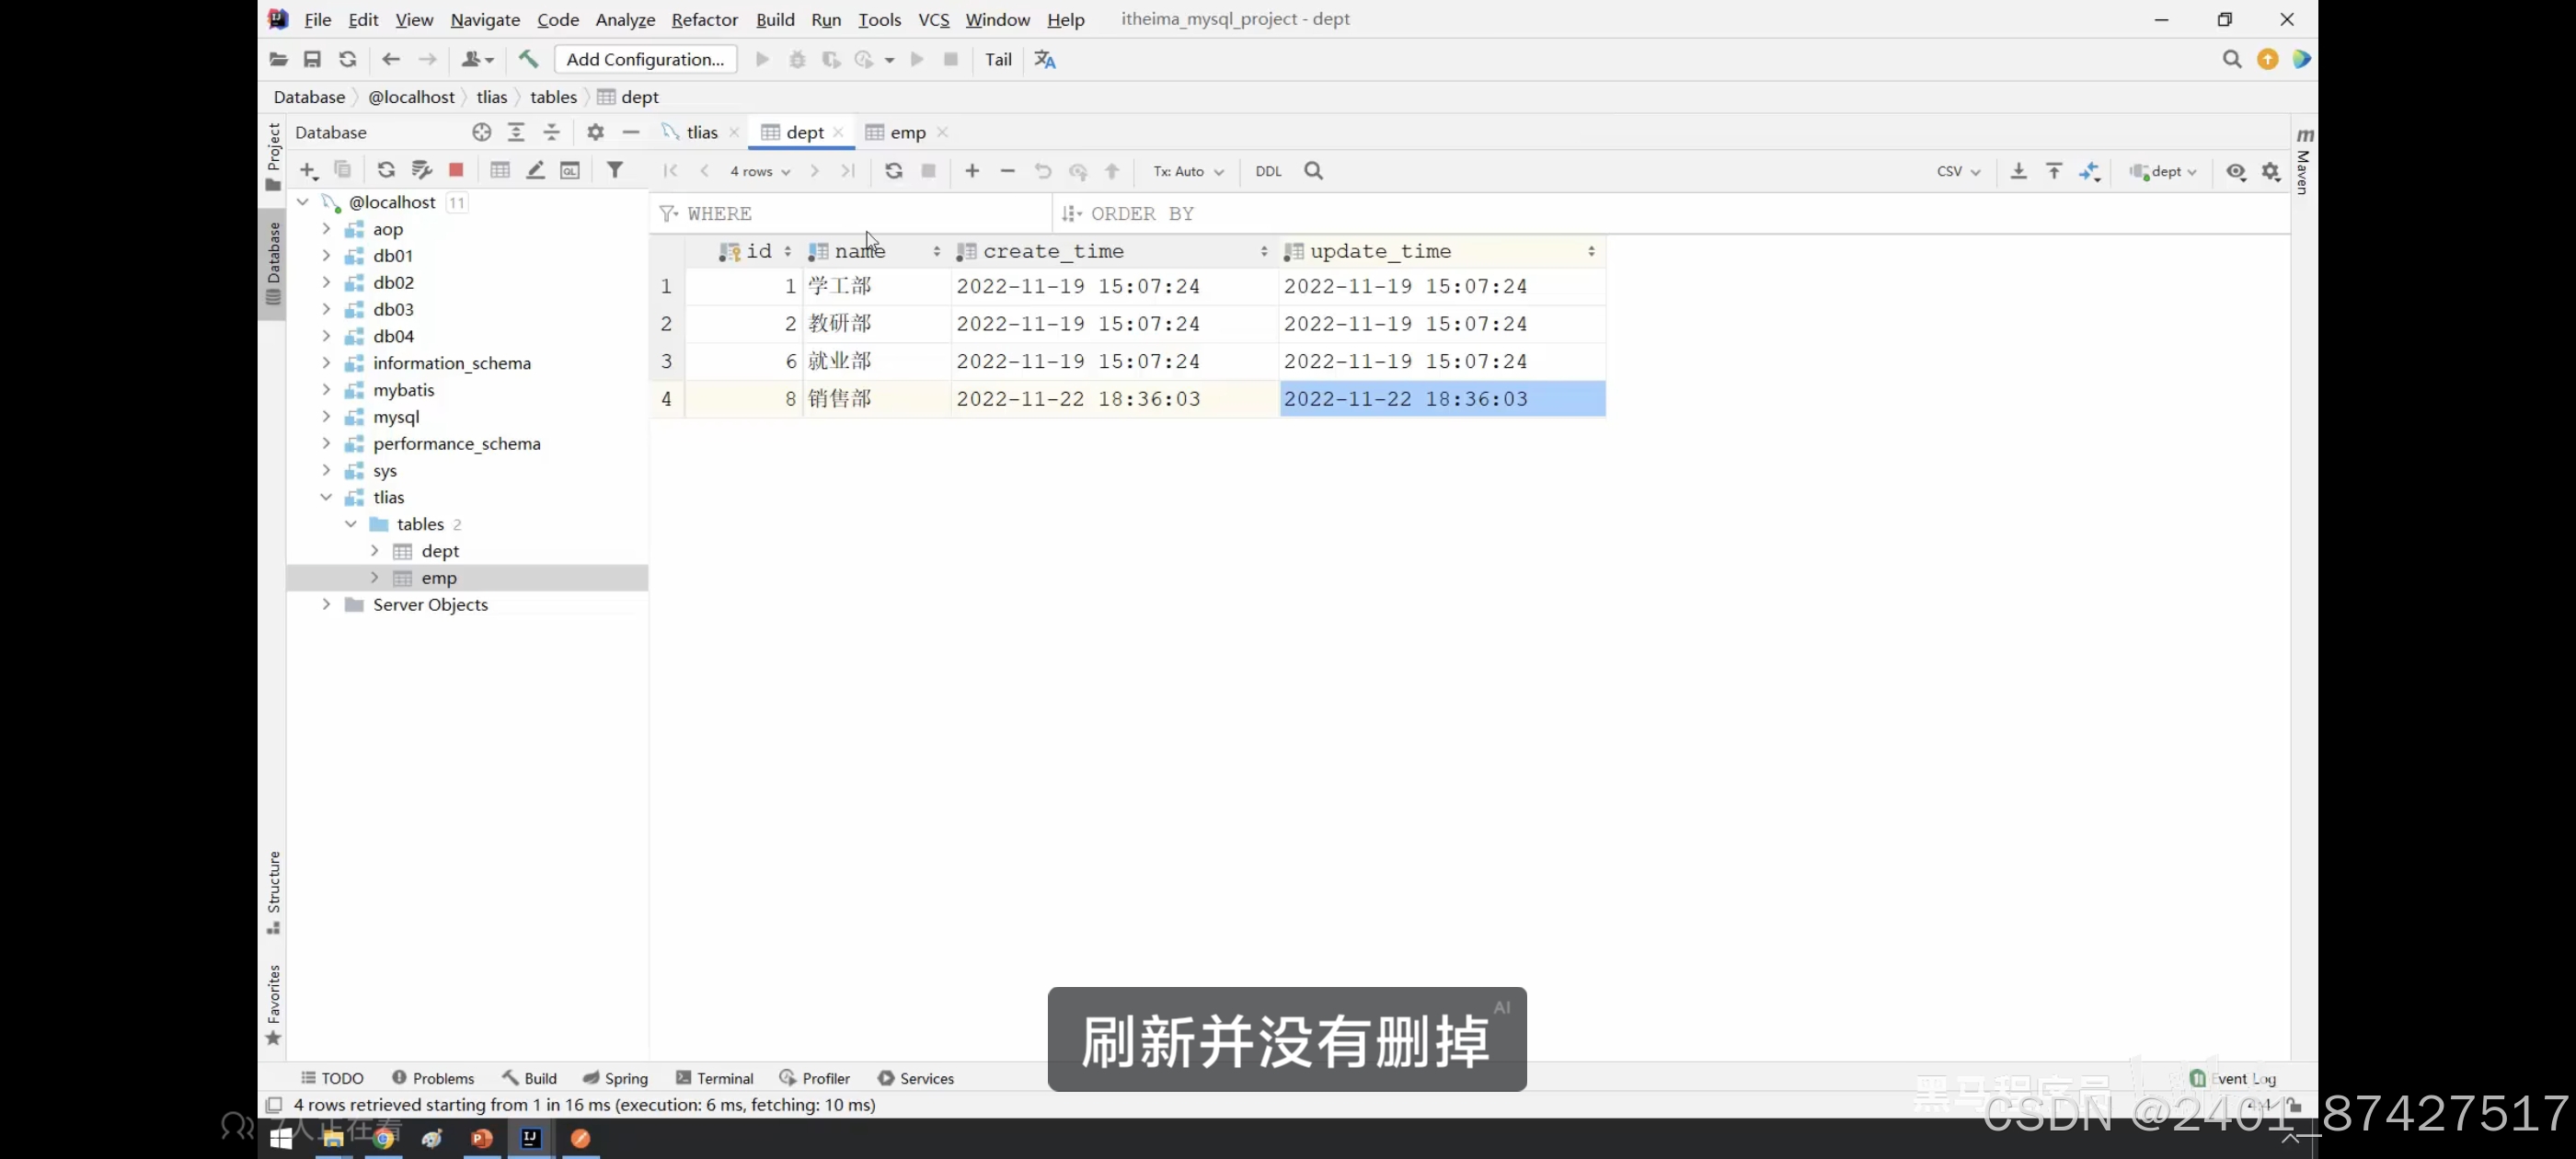This screenshot has width=2576, height=1159.
Task: Open PowerPoint from the Windows taskbar
Action: pos(481,1138)
